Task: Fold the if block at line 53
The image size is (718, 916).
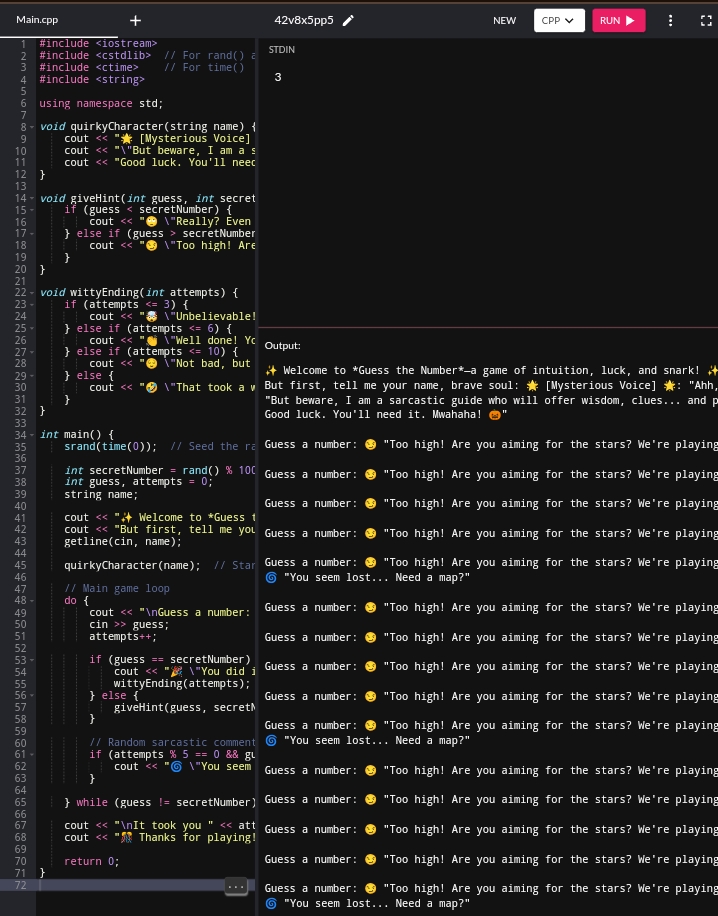Action: click(x=32, y=660)
